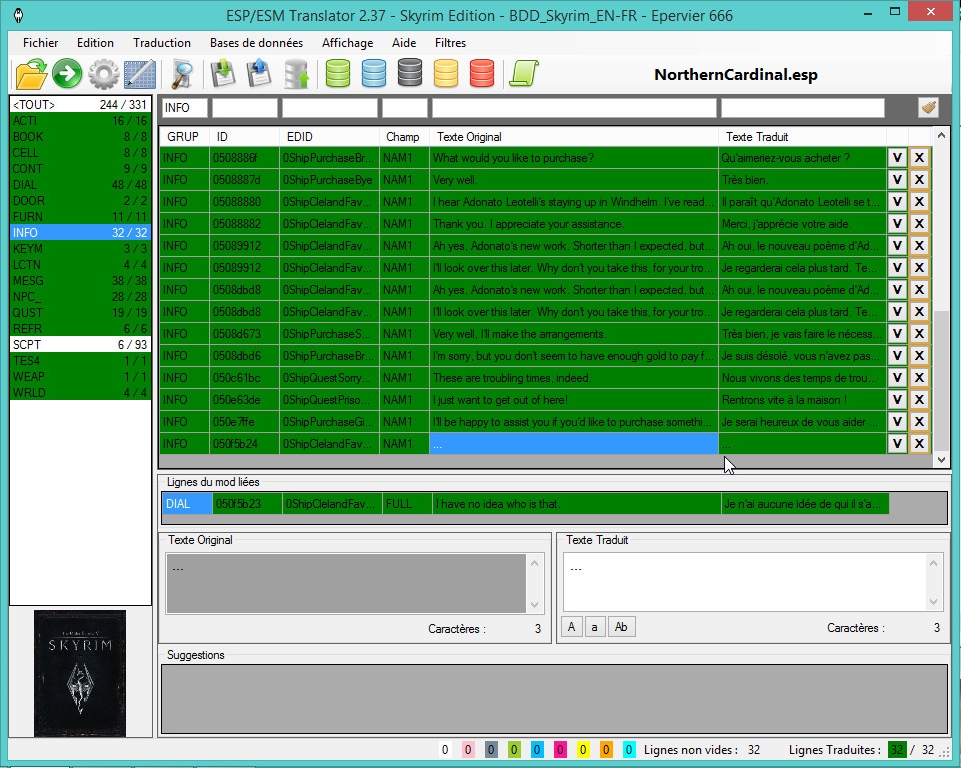
Task: Open the Traduction menu
Action: [x=162, y=43]
